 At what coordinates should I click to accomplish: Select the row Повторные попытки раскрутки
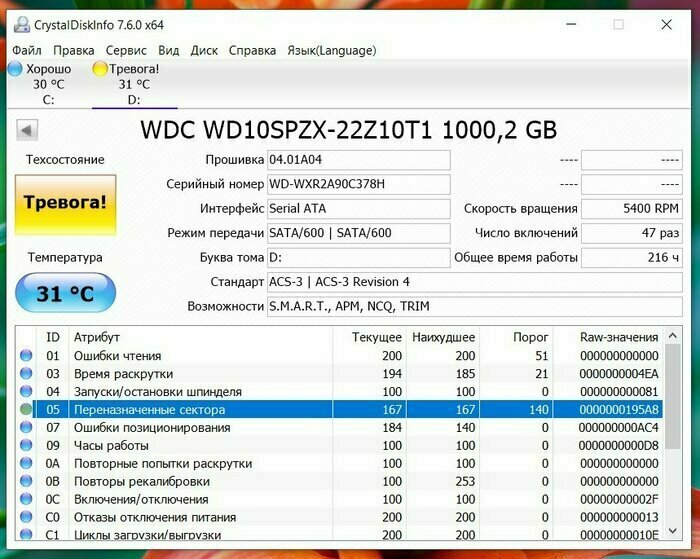pyautogui.click(x=340, y=463)
